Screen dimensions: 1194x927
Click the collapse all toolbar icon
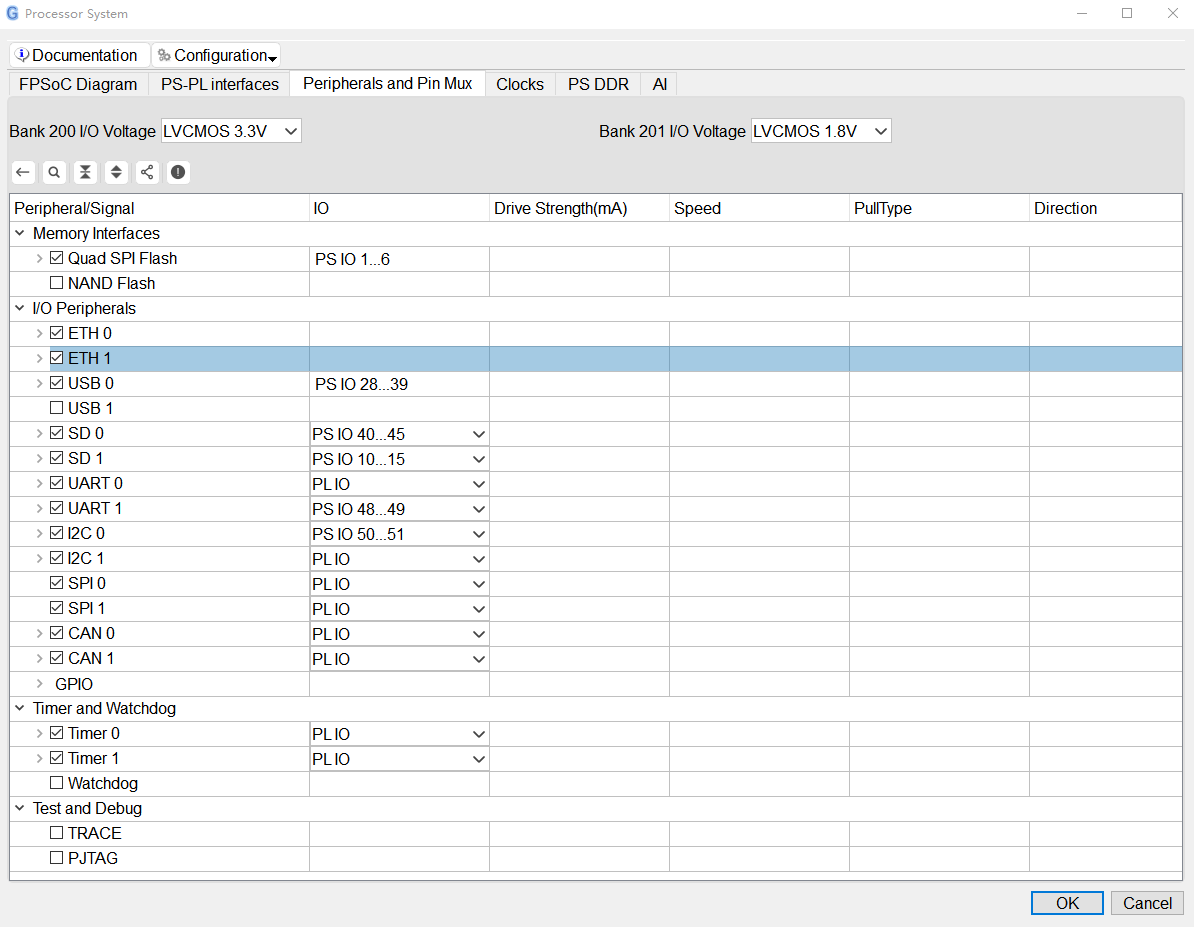pos(85,172)
